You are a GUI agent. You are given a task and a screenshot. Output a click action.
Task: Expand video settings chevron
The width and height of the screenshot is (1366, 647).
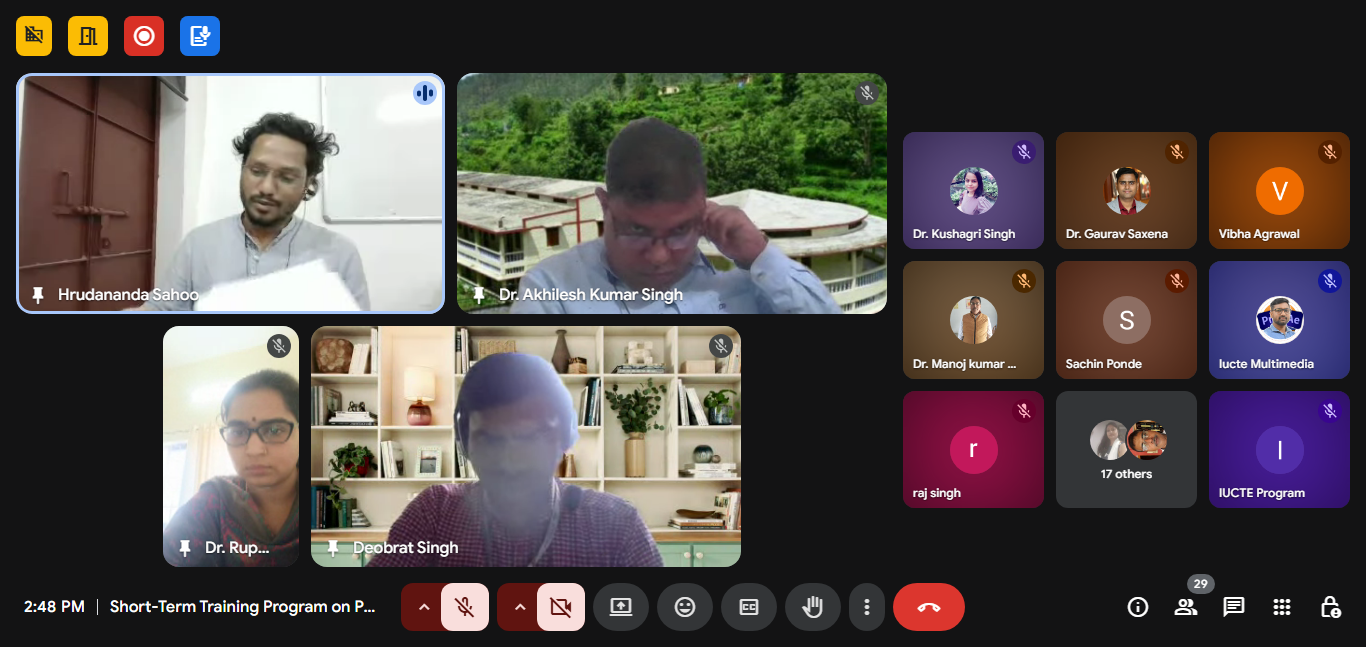[519, 607]
